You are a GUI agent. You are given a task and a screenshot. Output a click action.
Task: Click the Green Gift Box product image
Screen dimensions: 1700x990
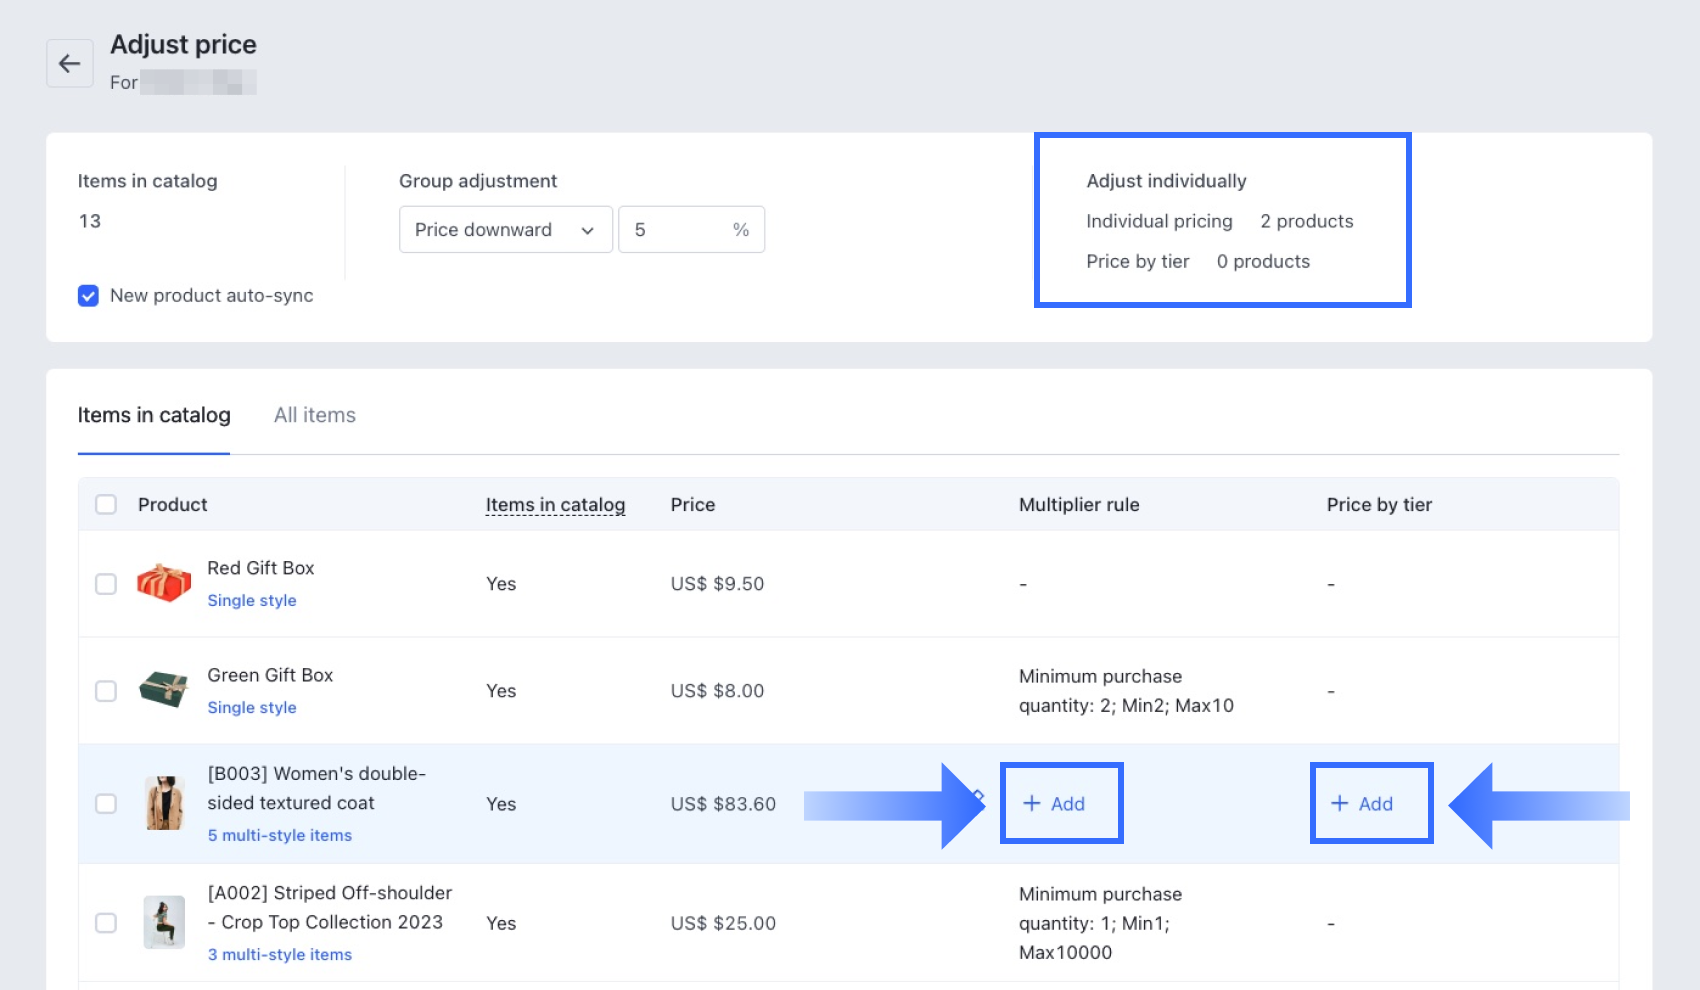(x=164, y=690)
